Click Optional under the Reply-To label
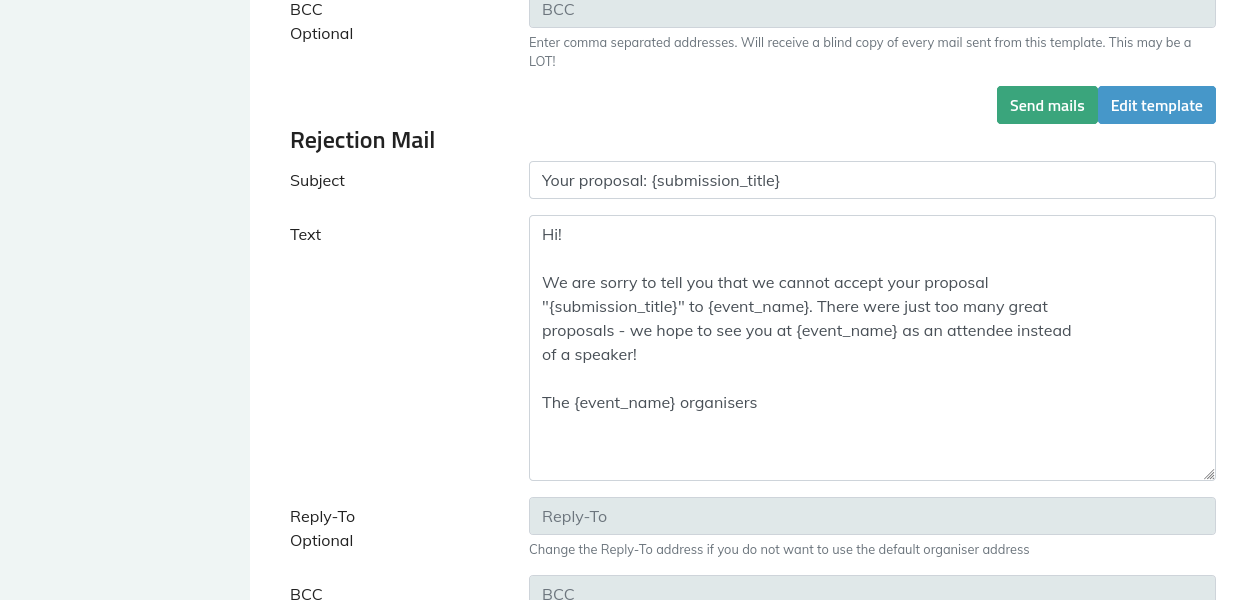1256x600 pixels. (x=321, y=541)
